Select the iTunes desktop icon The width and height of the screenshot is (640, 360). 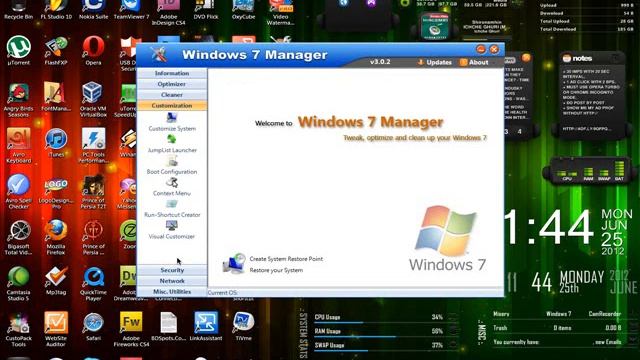56,143
